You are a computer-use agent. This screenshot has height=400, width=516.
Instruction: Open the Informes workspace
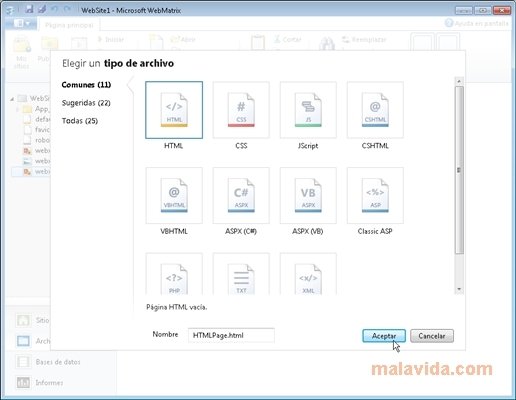click(40, 383)
